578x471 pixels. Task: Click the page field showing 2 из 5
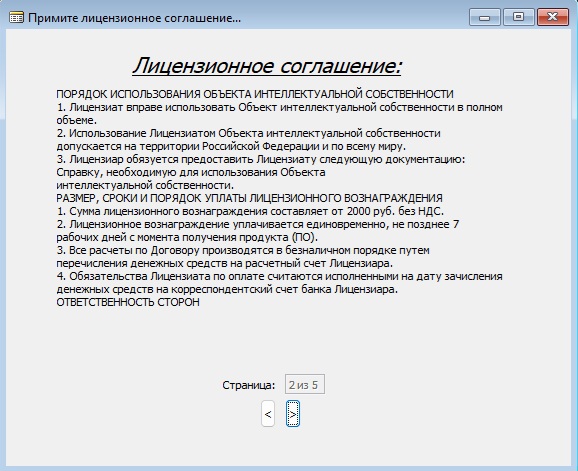pyautogui.click(x=305, y=385)
